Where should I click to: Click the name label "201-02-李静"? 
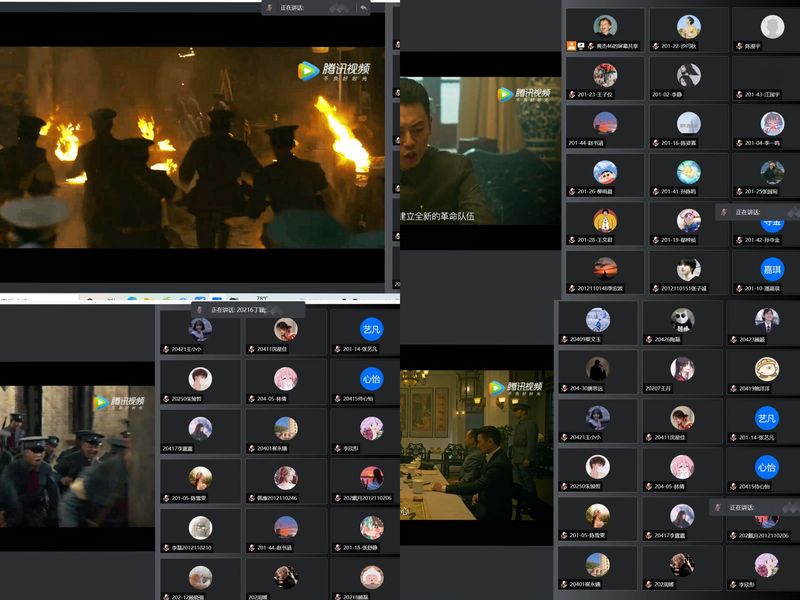coord(667,94)
